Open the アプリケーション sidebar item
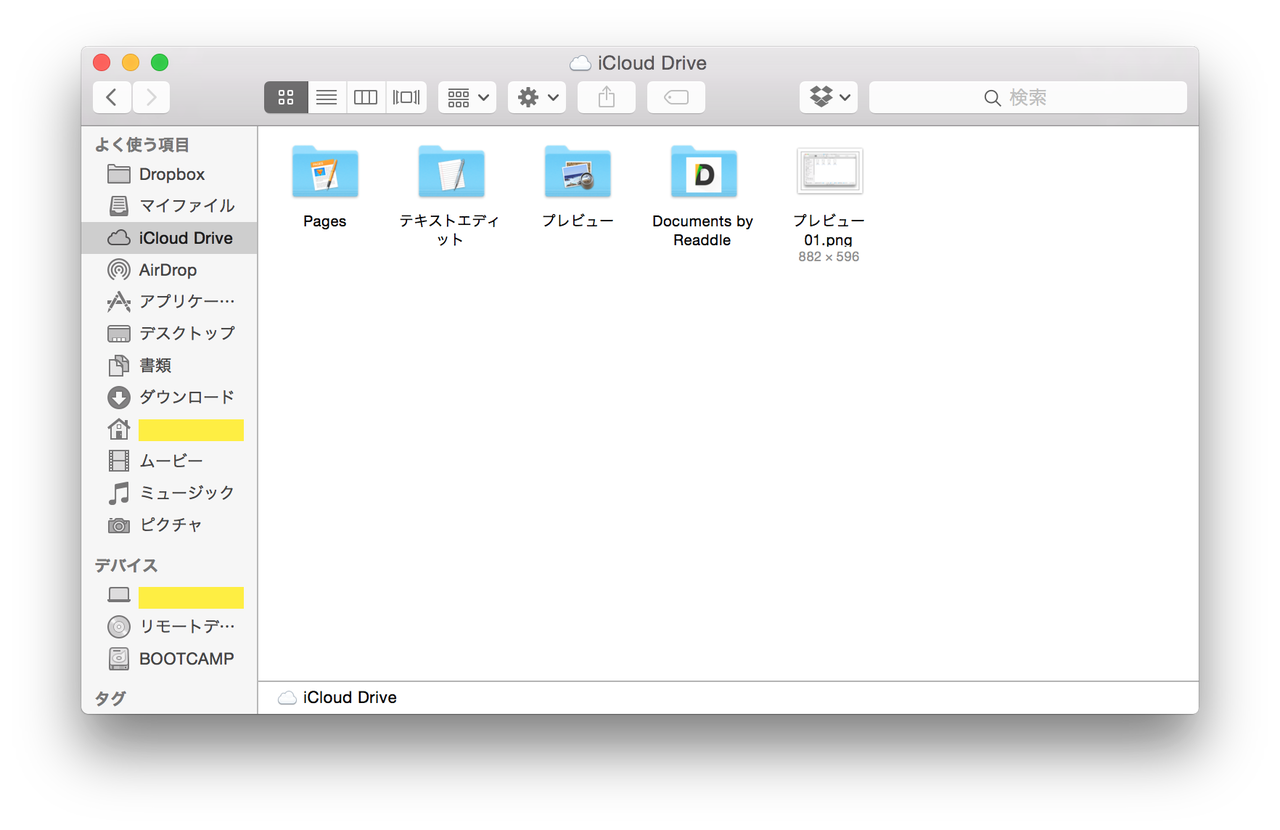Screen dimensions: 1280x830 pyautogui.click(x=170, y=301)
